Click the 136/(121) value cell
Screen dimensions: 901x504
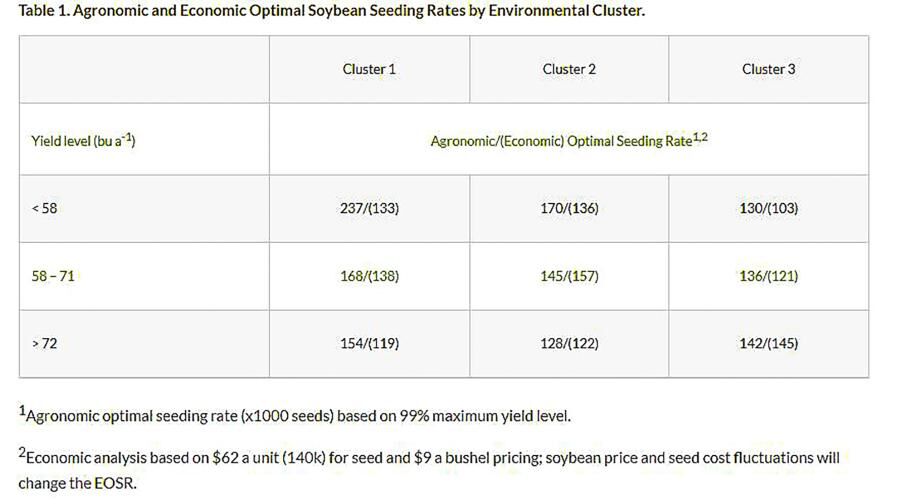(x=768, y=276)
